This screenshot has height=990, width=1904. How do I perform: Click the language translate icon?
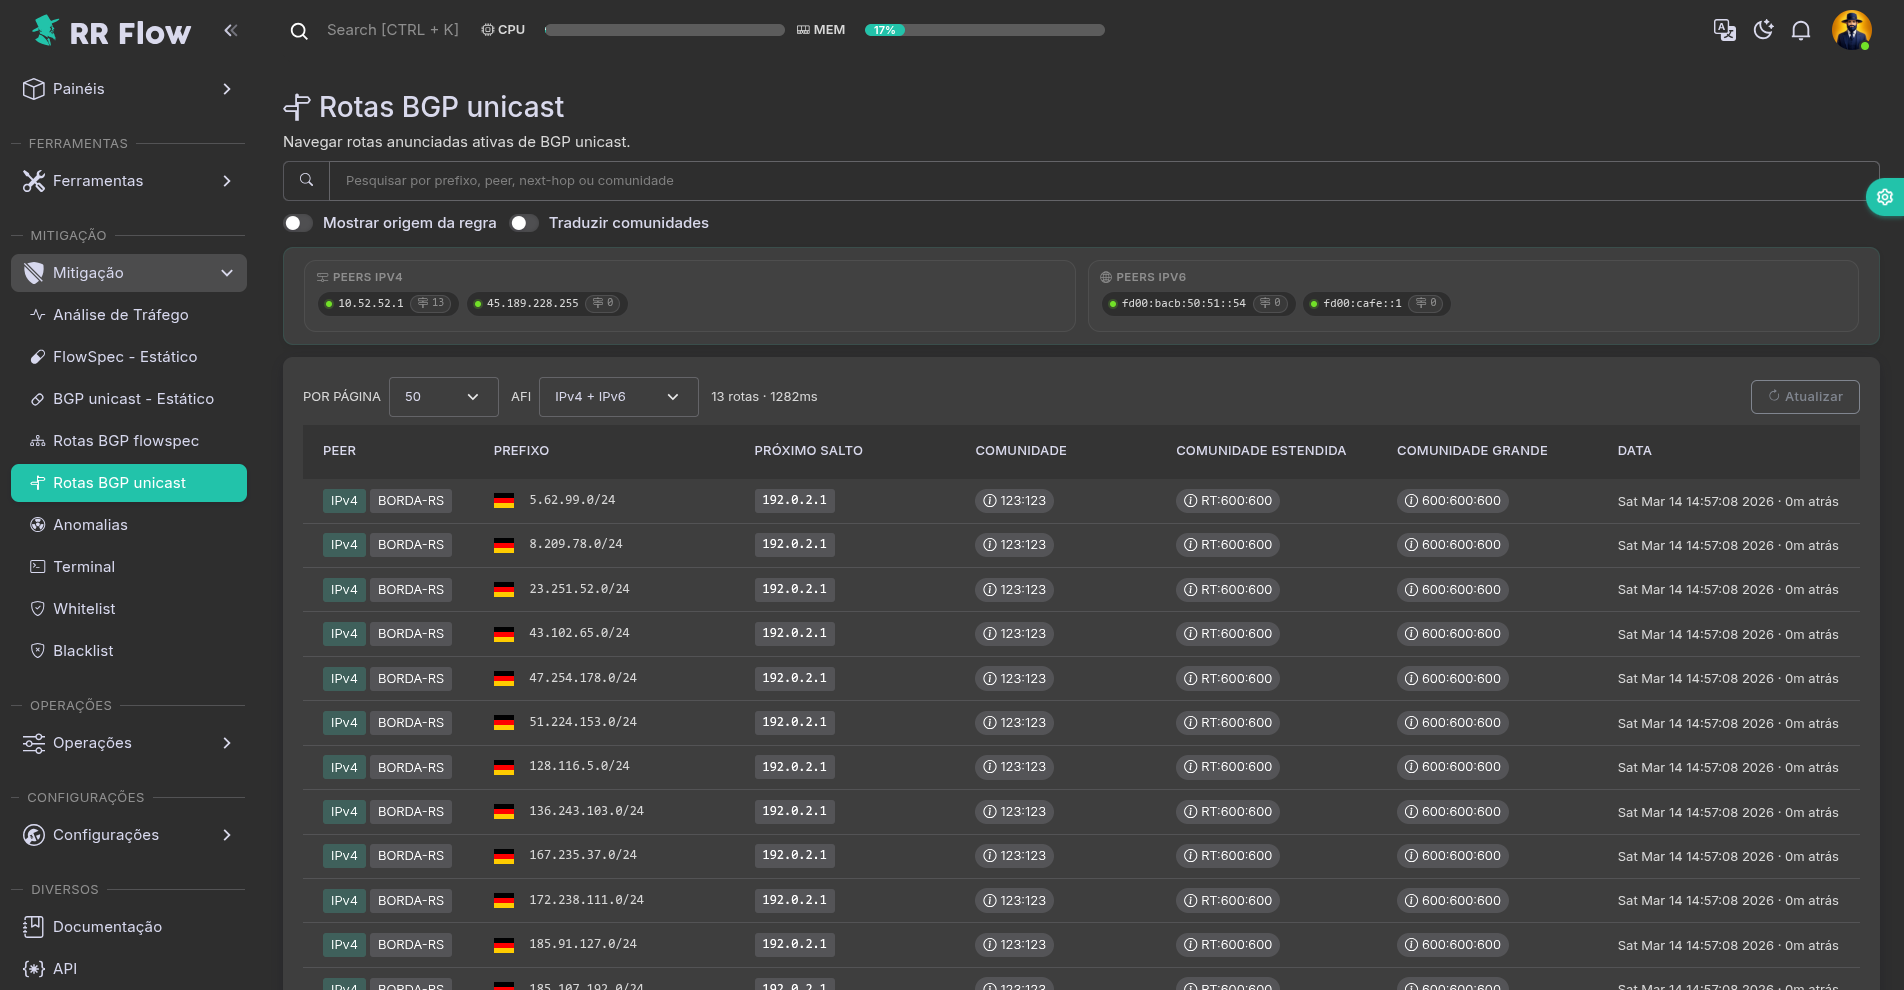click(x=1724, y=30)
